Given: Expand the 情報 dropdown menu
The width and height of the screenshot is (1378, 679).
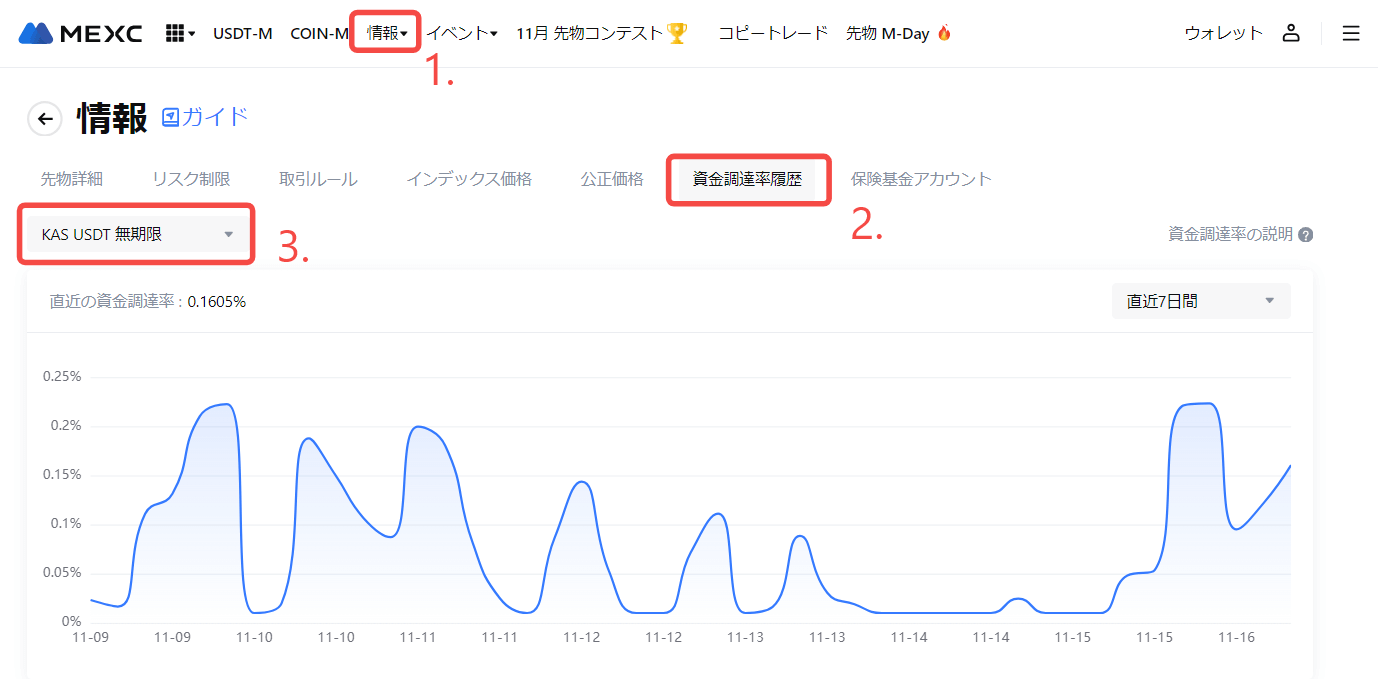Looking at the screenshot, I should click(x=386, y=33).
